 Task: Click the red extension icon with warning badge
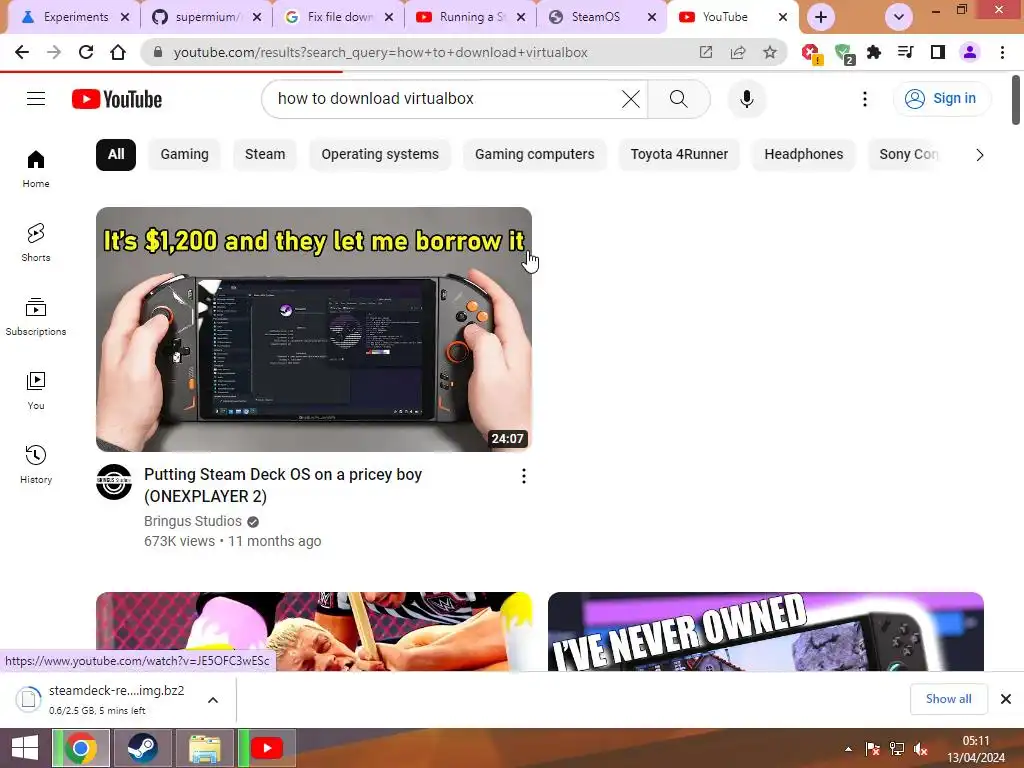(812, 54)
